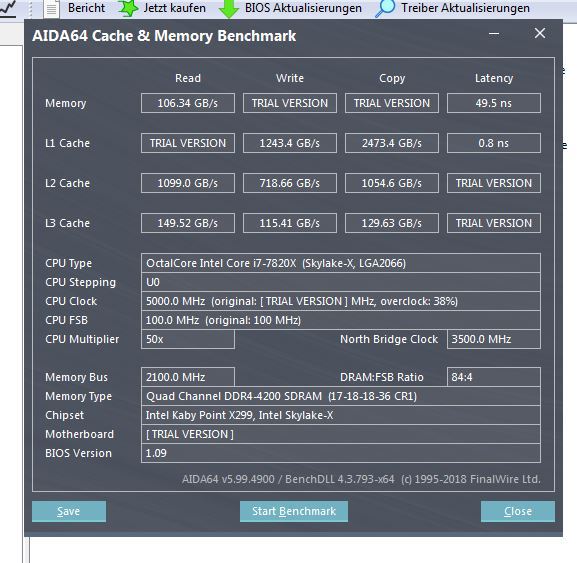Click the L3 Cache Write 115.41 GB/s value
577x563 pixels.
tap(290, 223)
